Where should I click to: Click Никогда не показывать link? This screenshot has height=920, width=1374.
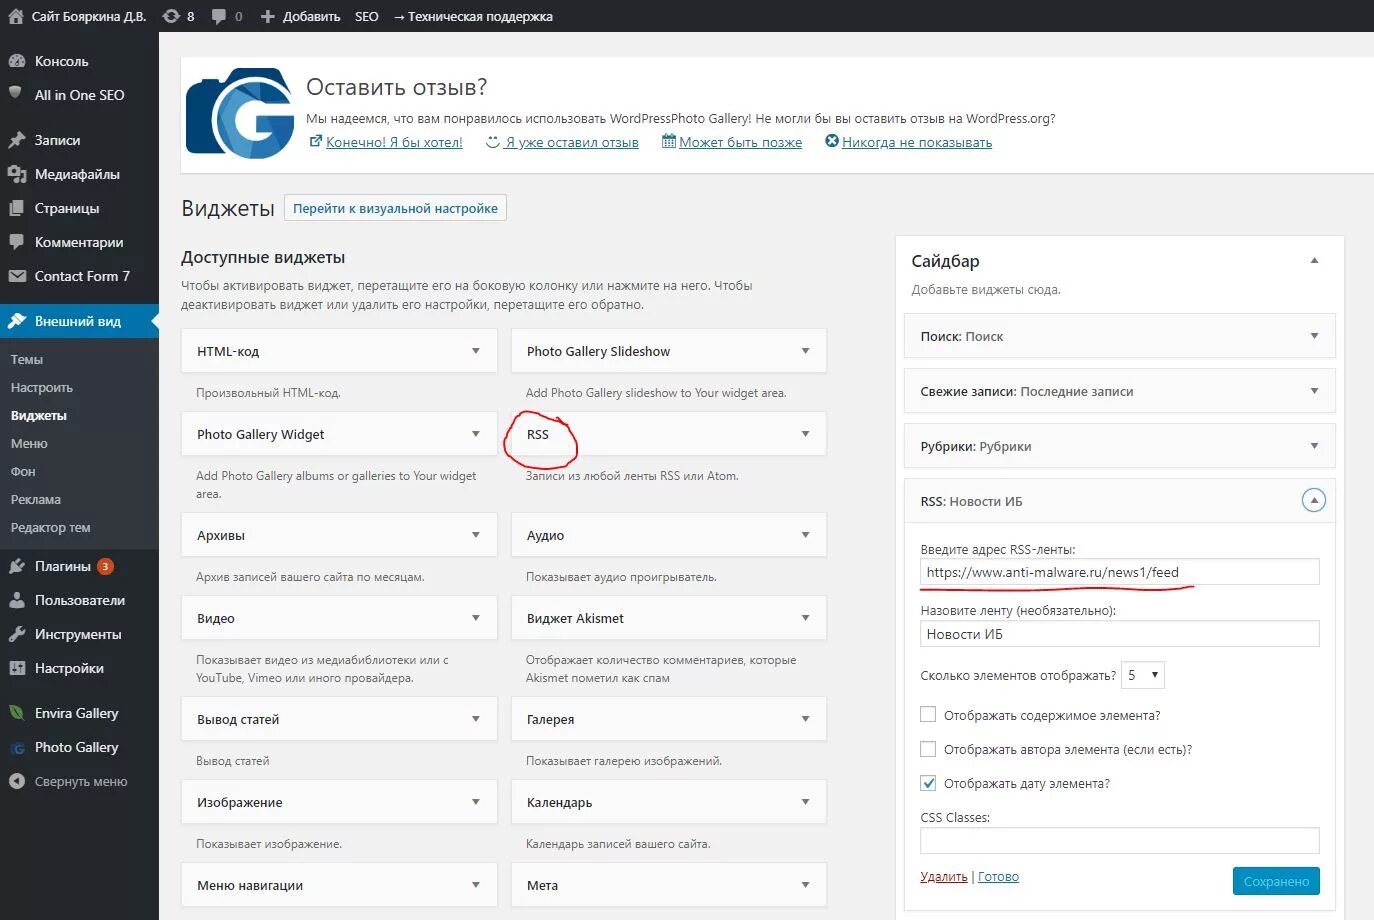coord(917,142)
